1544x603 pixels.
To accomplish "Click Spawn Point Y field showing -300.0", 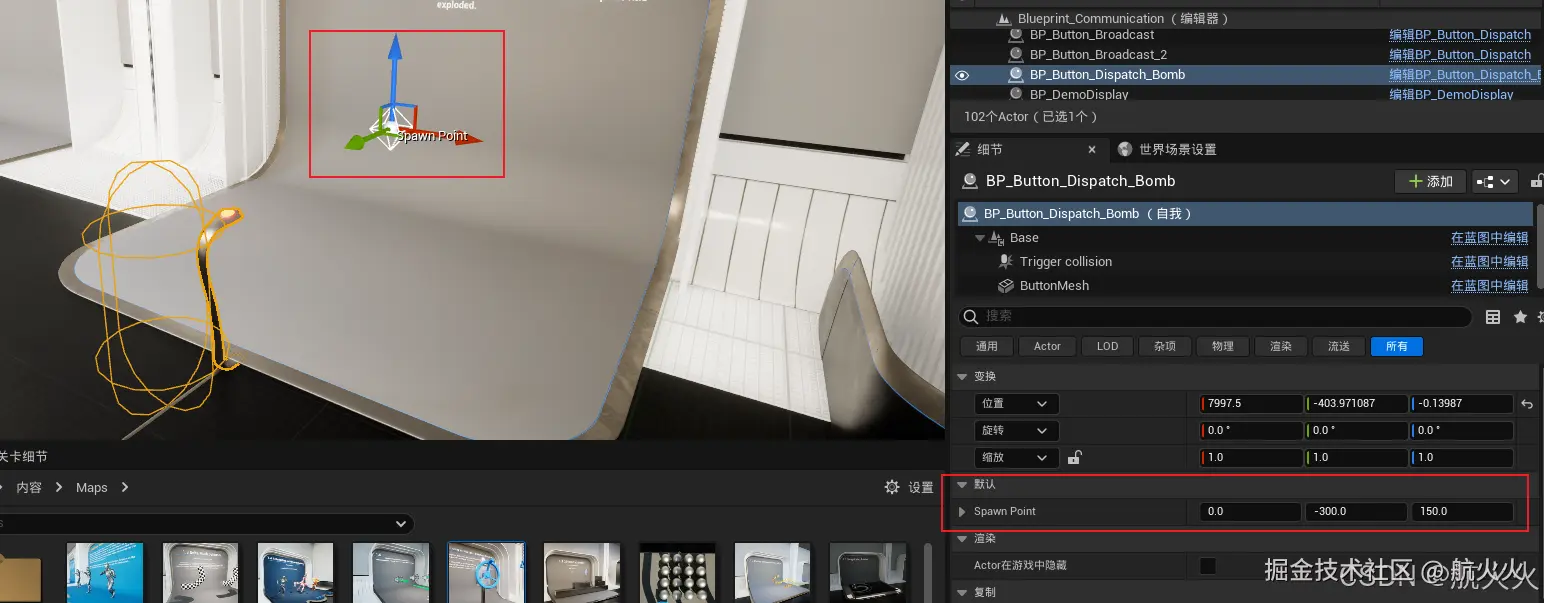I will pos(1356,512).
